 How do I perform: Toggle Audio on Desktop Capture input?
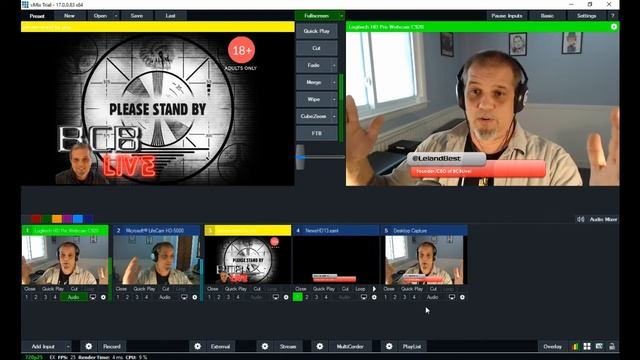[x=433, y=297]
